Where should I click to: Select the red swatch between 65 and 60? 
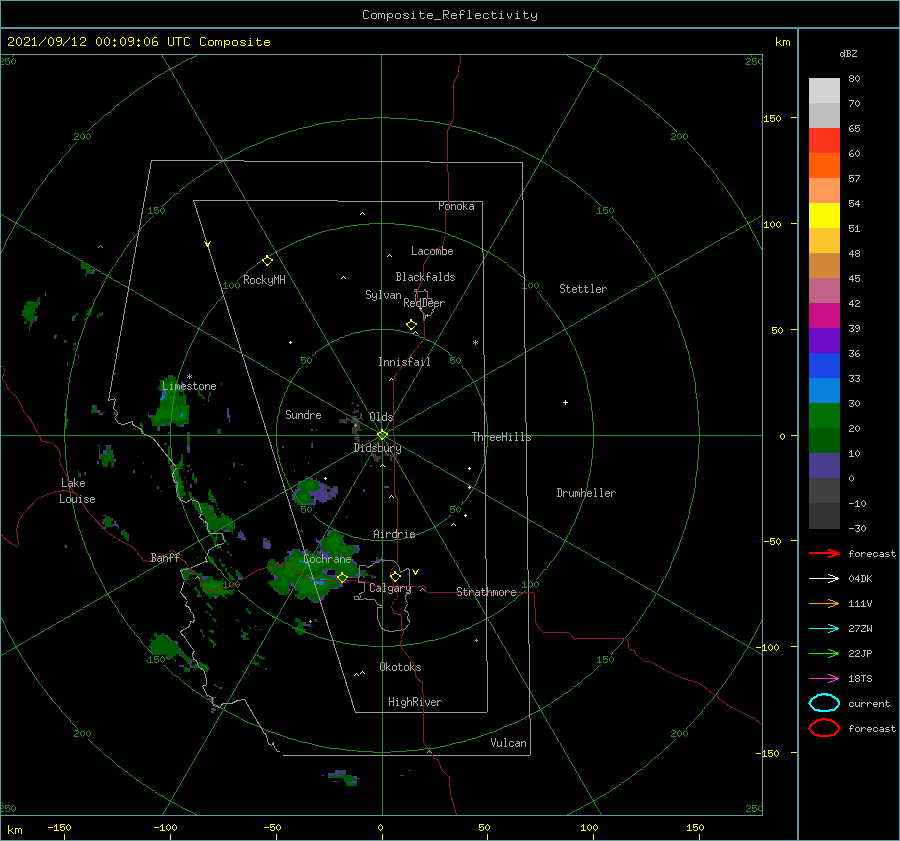point(824,141)
